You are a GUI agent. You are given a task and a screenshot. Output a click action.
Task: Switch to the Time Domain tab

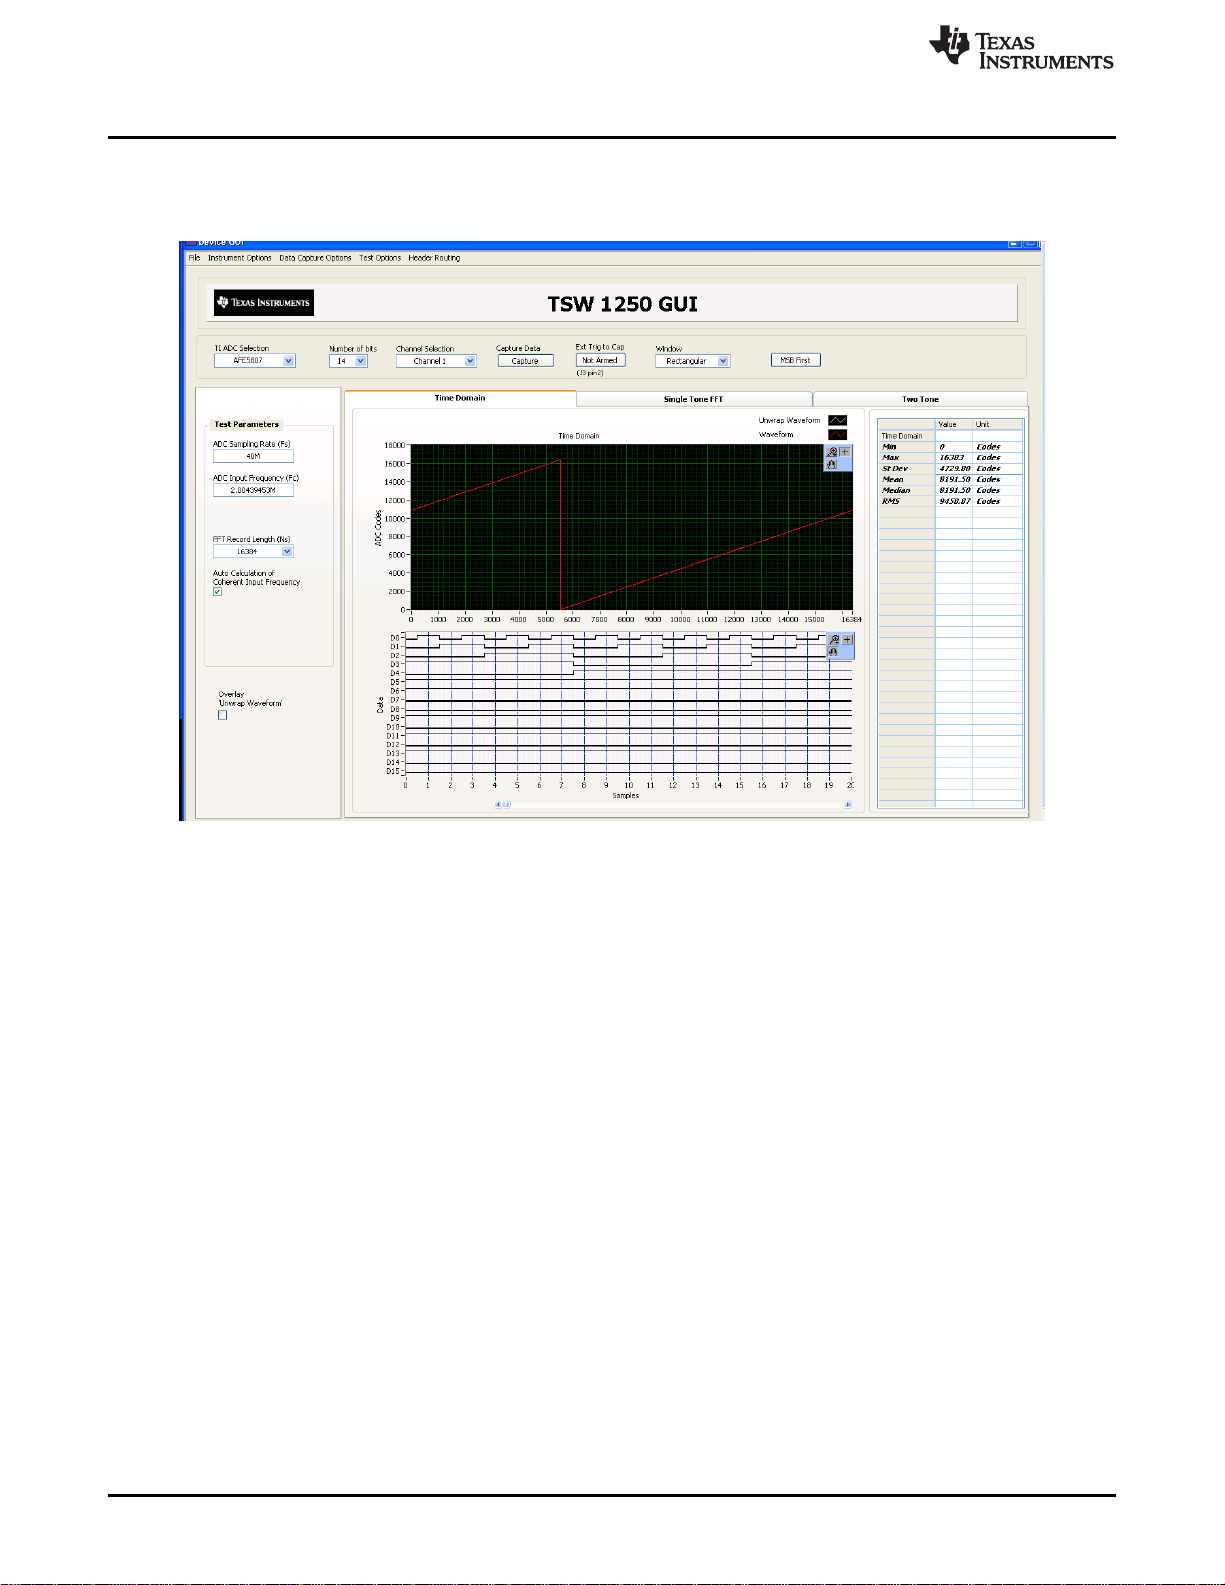coord(460,398)
